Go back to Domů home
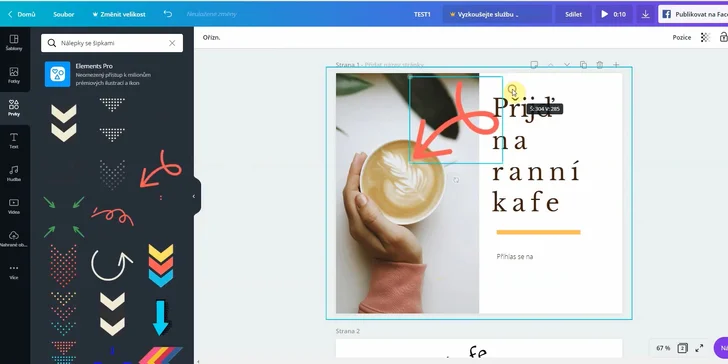The width and height of the screenshot is (728, 364). click(22, 14)
